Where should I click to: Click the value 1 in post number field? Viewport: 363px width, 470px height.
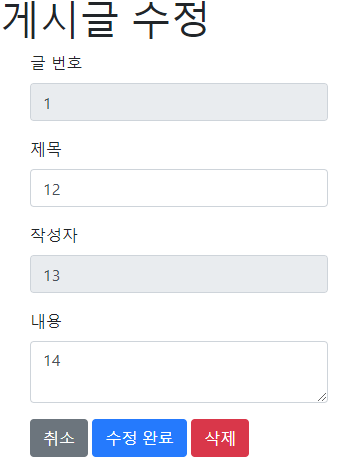[x=47, y=104]
